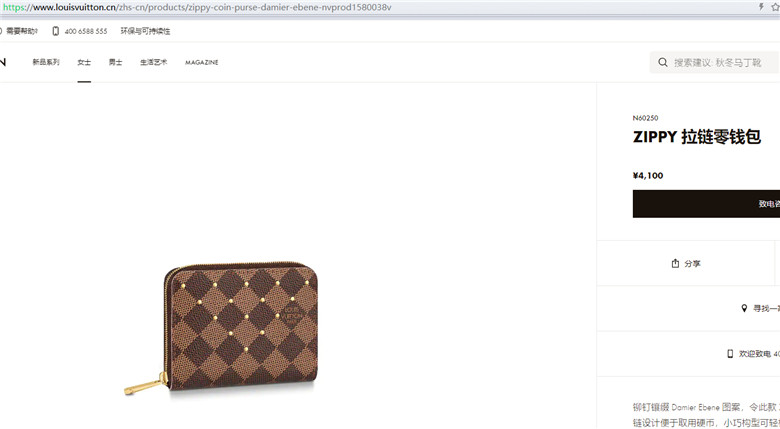
Task: Click the 400 6588 555 phone link
Action: (x=86, y=31)
